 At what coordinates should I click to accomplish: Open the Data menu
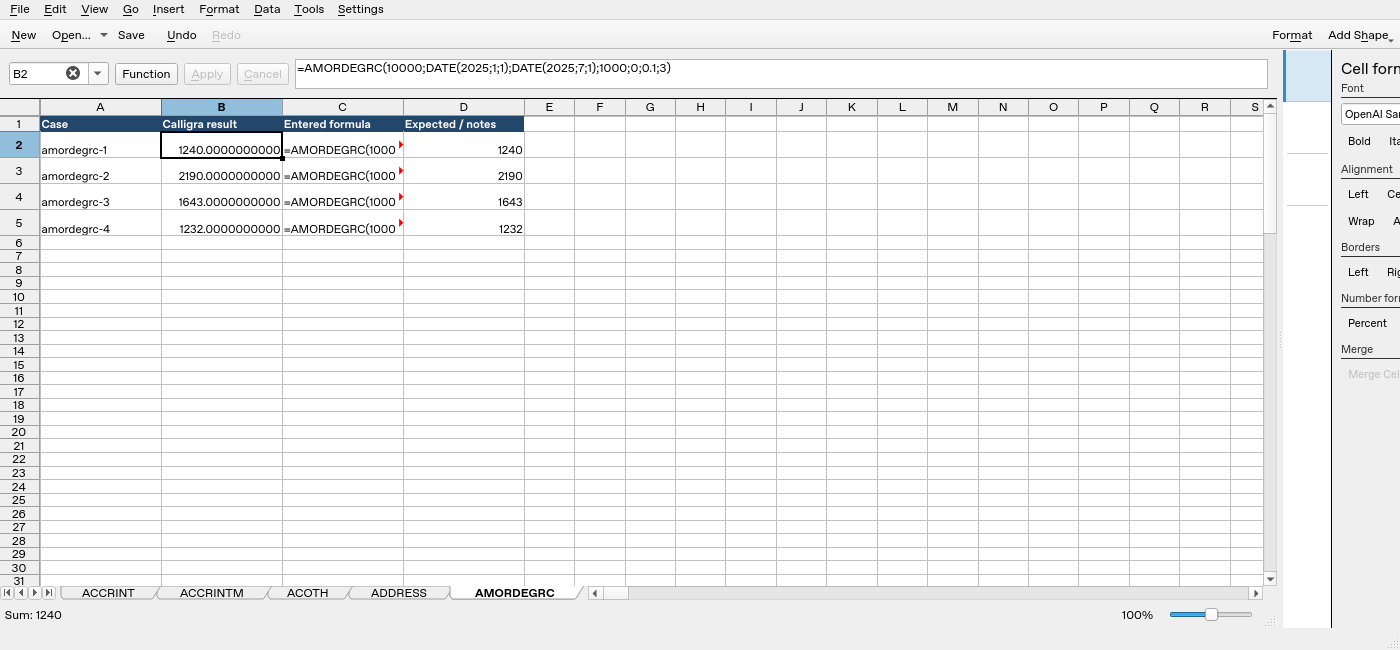click(x=267, y=9)
